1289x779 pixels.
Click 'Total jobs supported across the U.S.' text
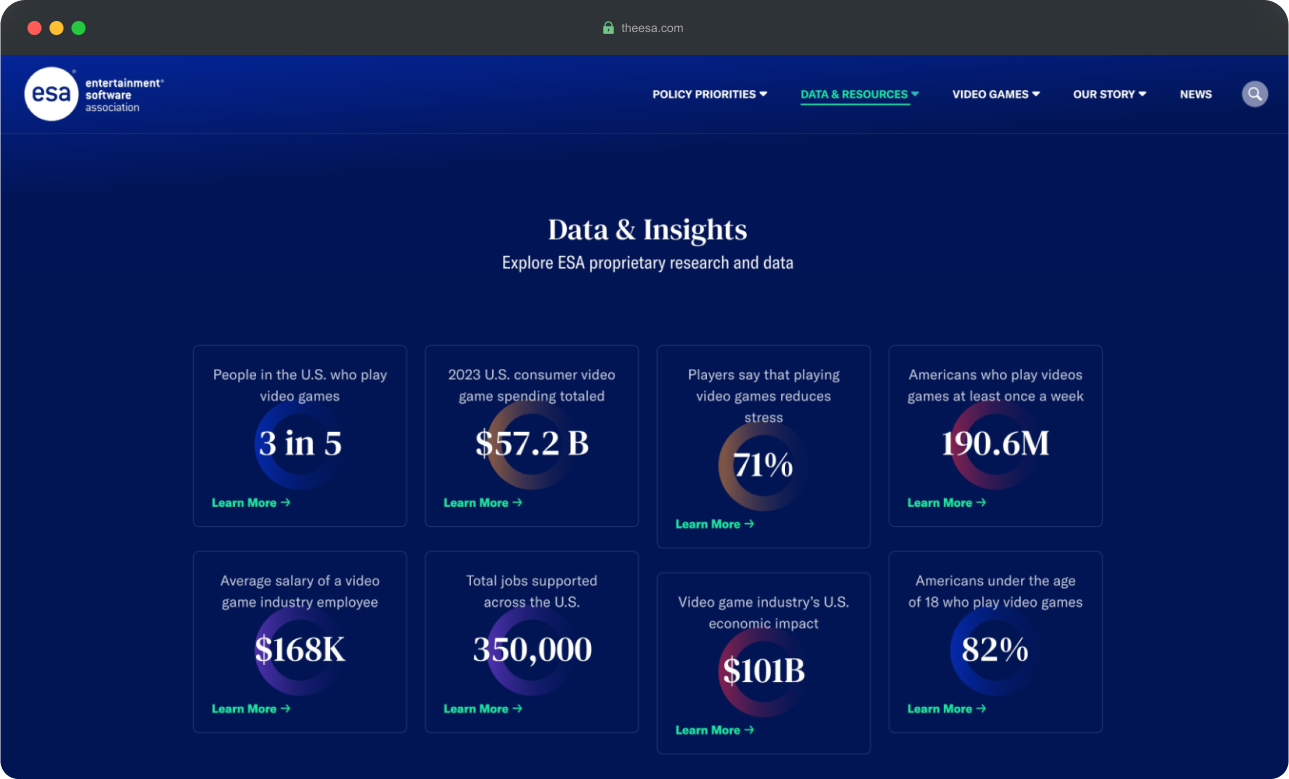pos(532,591)
